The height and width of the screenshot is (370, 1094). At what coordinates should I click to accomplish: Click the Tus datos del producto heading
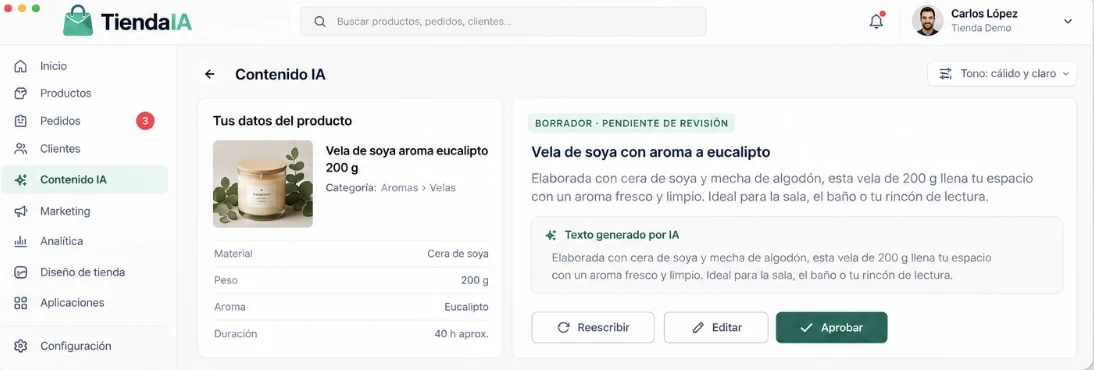click(x=282, y=121)
